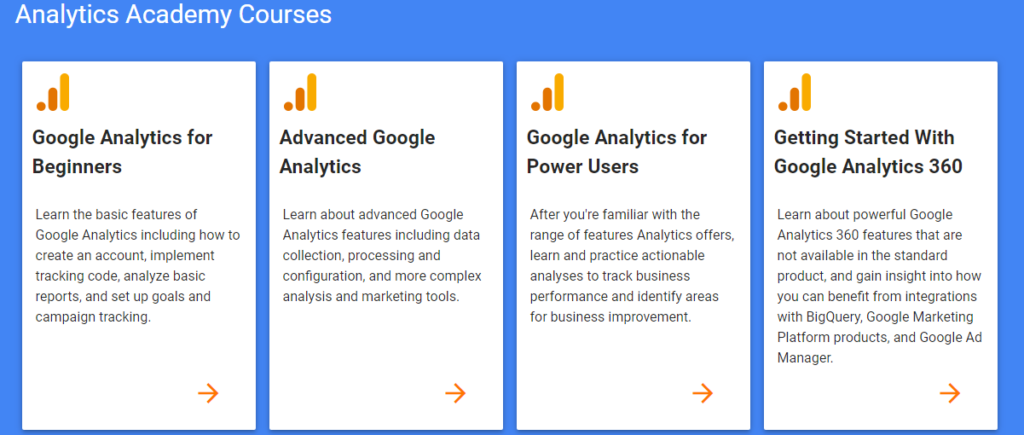Select the Google Analytics for Power Users heading
Viewport: 1024px width, 435px height.
coord(617,152)
